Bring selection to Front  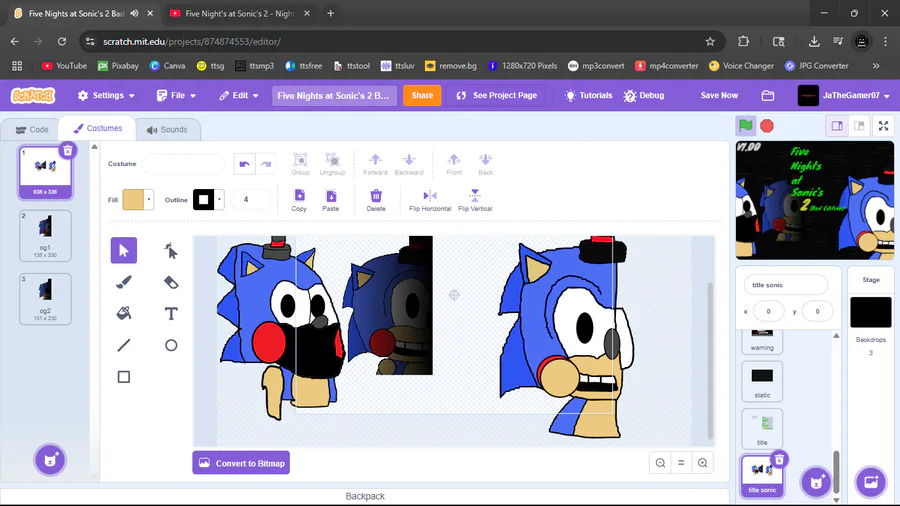pos(454,164)
